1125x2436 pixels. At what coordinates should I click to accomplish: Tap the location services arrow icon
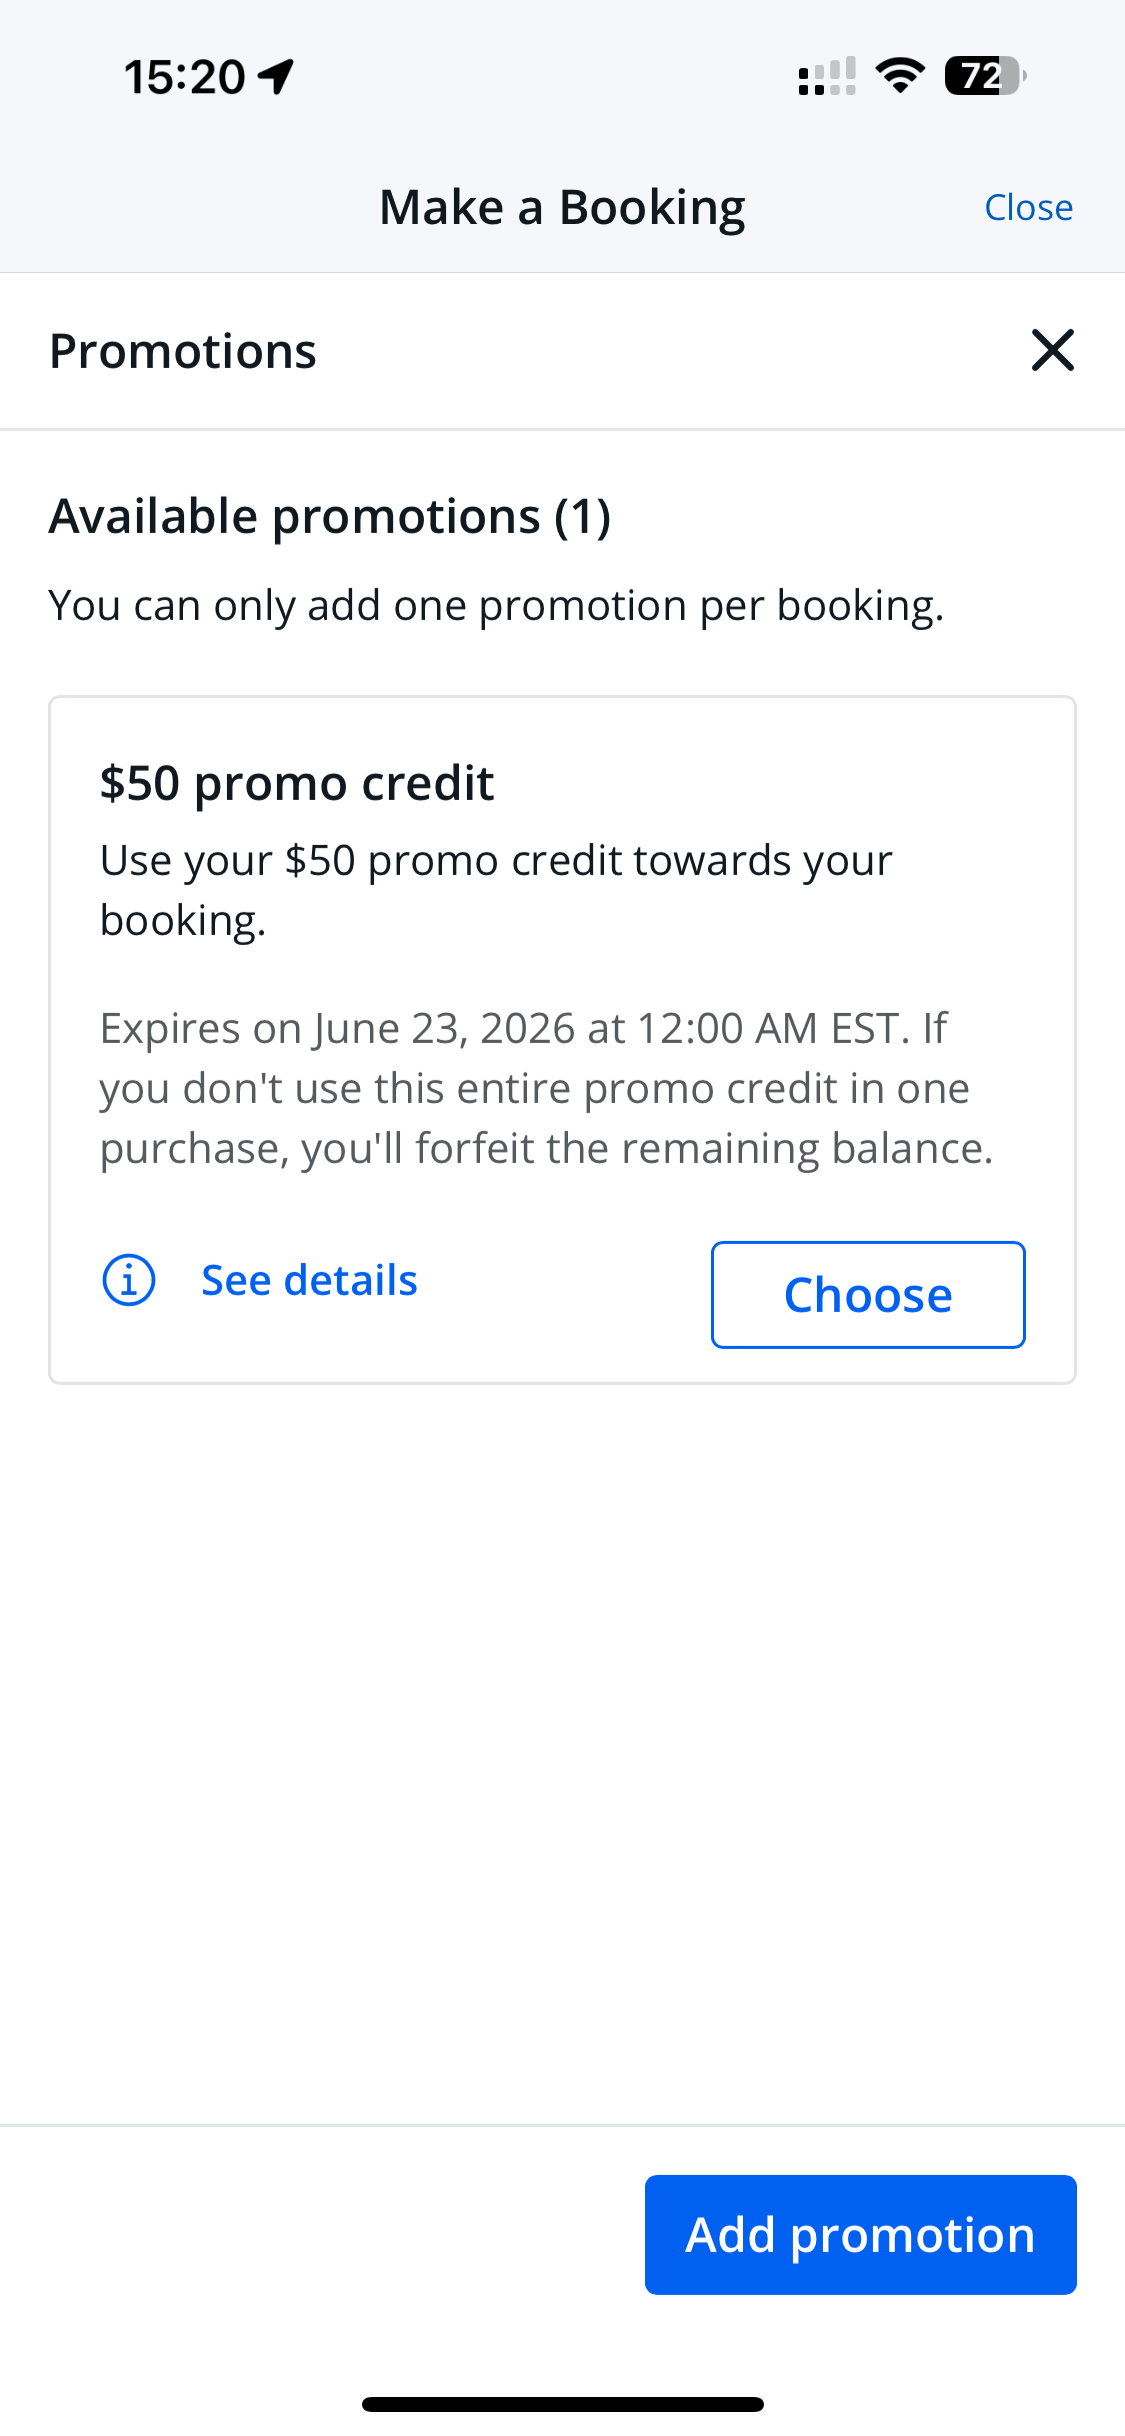[x=276, y=76]
